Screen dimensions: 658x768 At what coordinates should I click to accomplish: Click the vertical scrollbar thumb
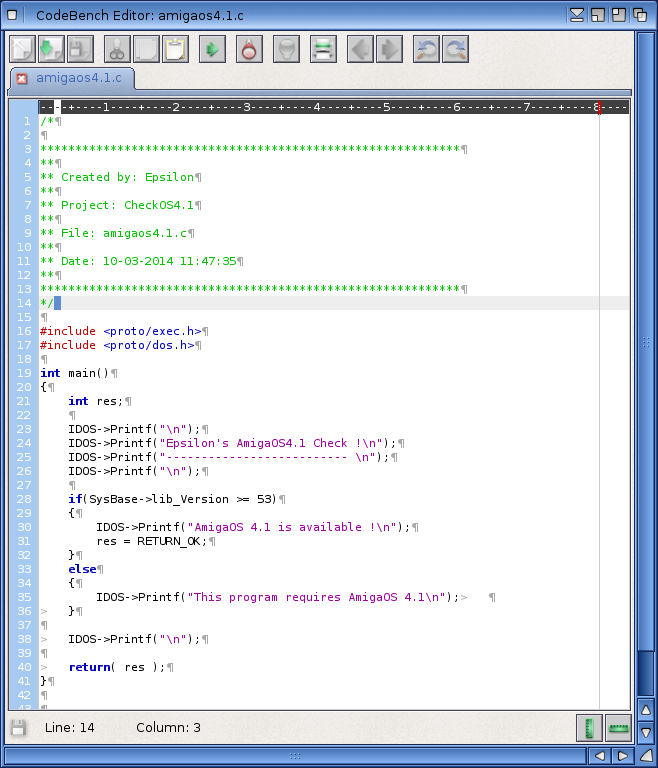[646, 342]
